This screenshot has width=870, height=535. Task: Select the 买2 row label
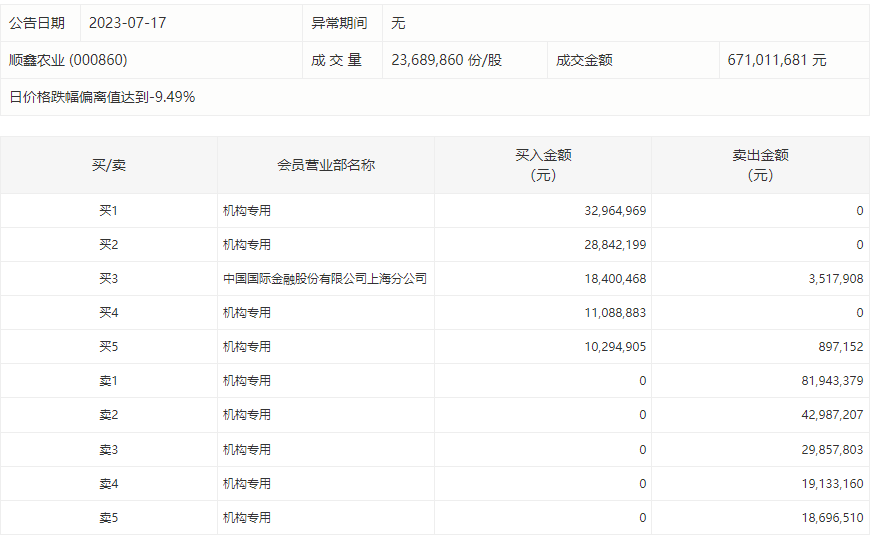tap(109, 245)
